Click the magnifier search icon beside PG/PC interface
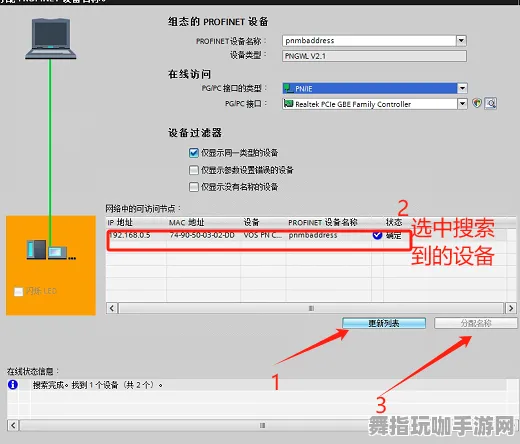The width and height of the screenshot is (520, 444). point(490,104)
